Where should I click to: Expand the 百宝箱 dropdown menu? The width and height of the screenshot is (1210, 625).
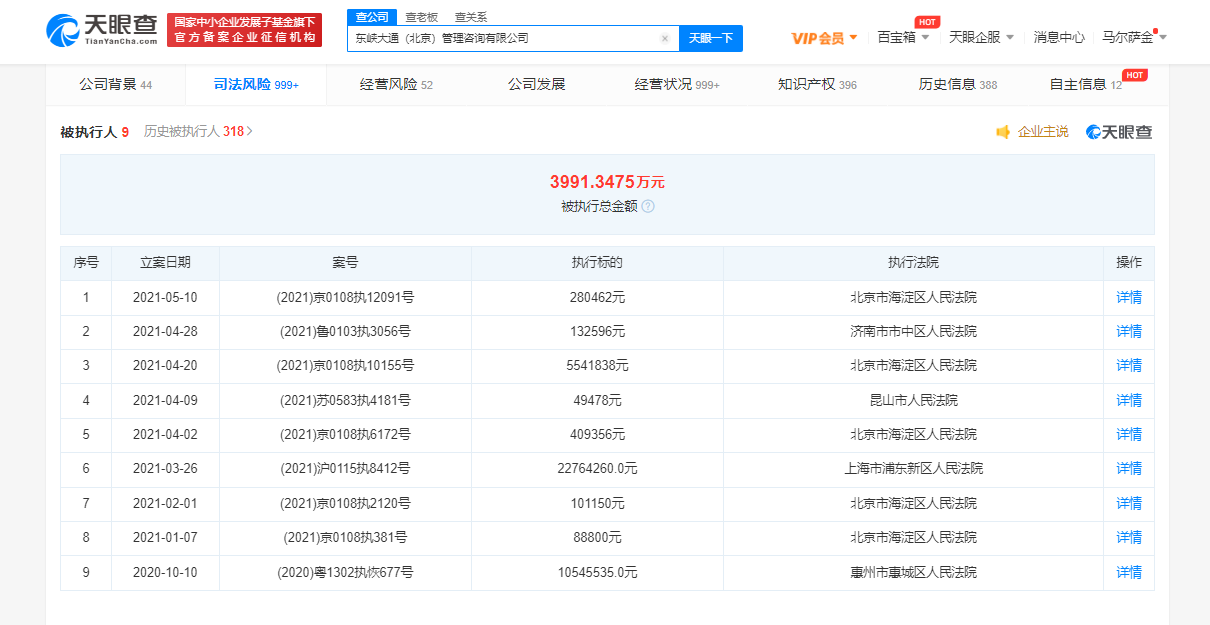coord(903,37)
